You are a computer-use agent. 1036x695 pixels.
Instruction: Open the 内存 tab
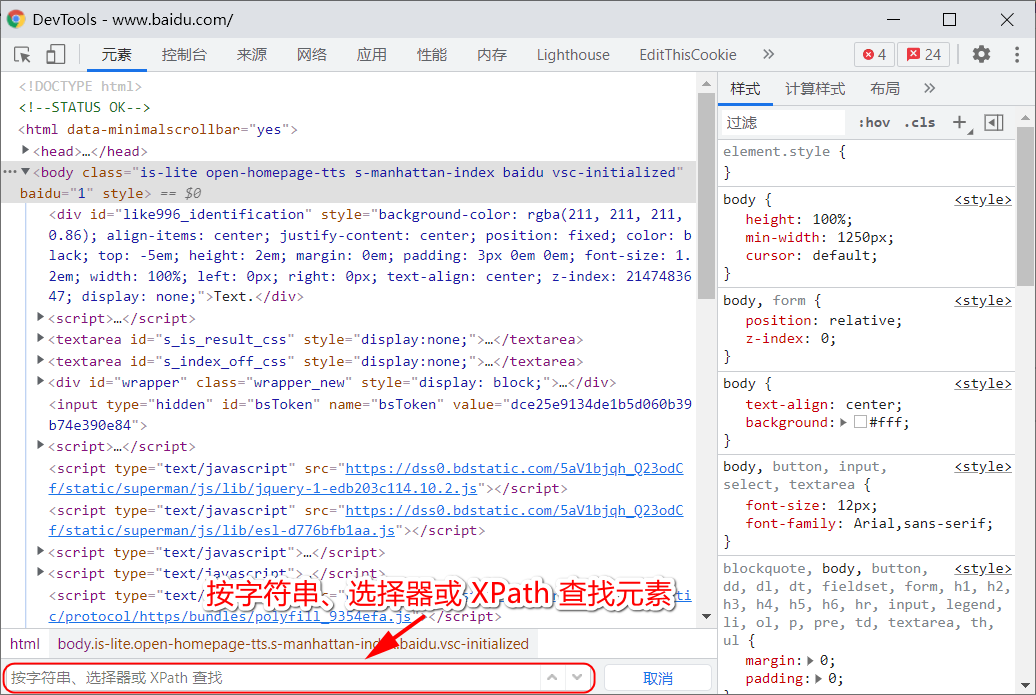coord(492,55)
